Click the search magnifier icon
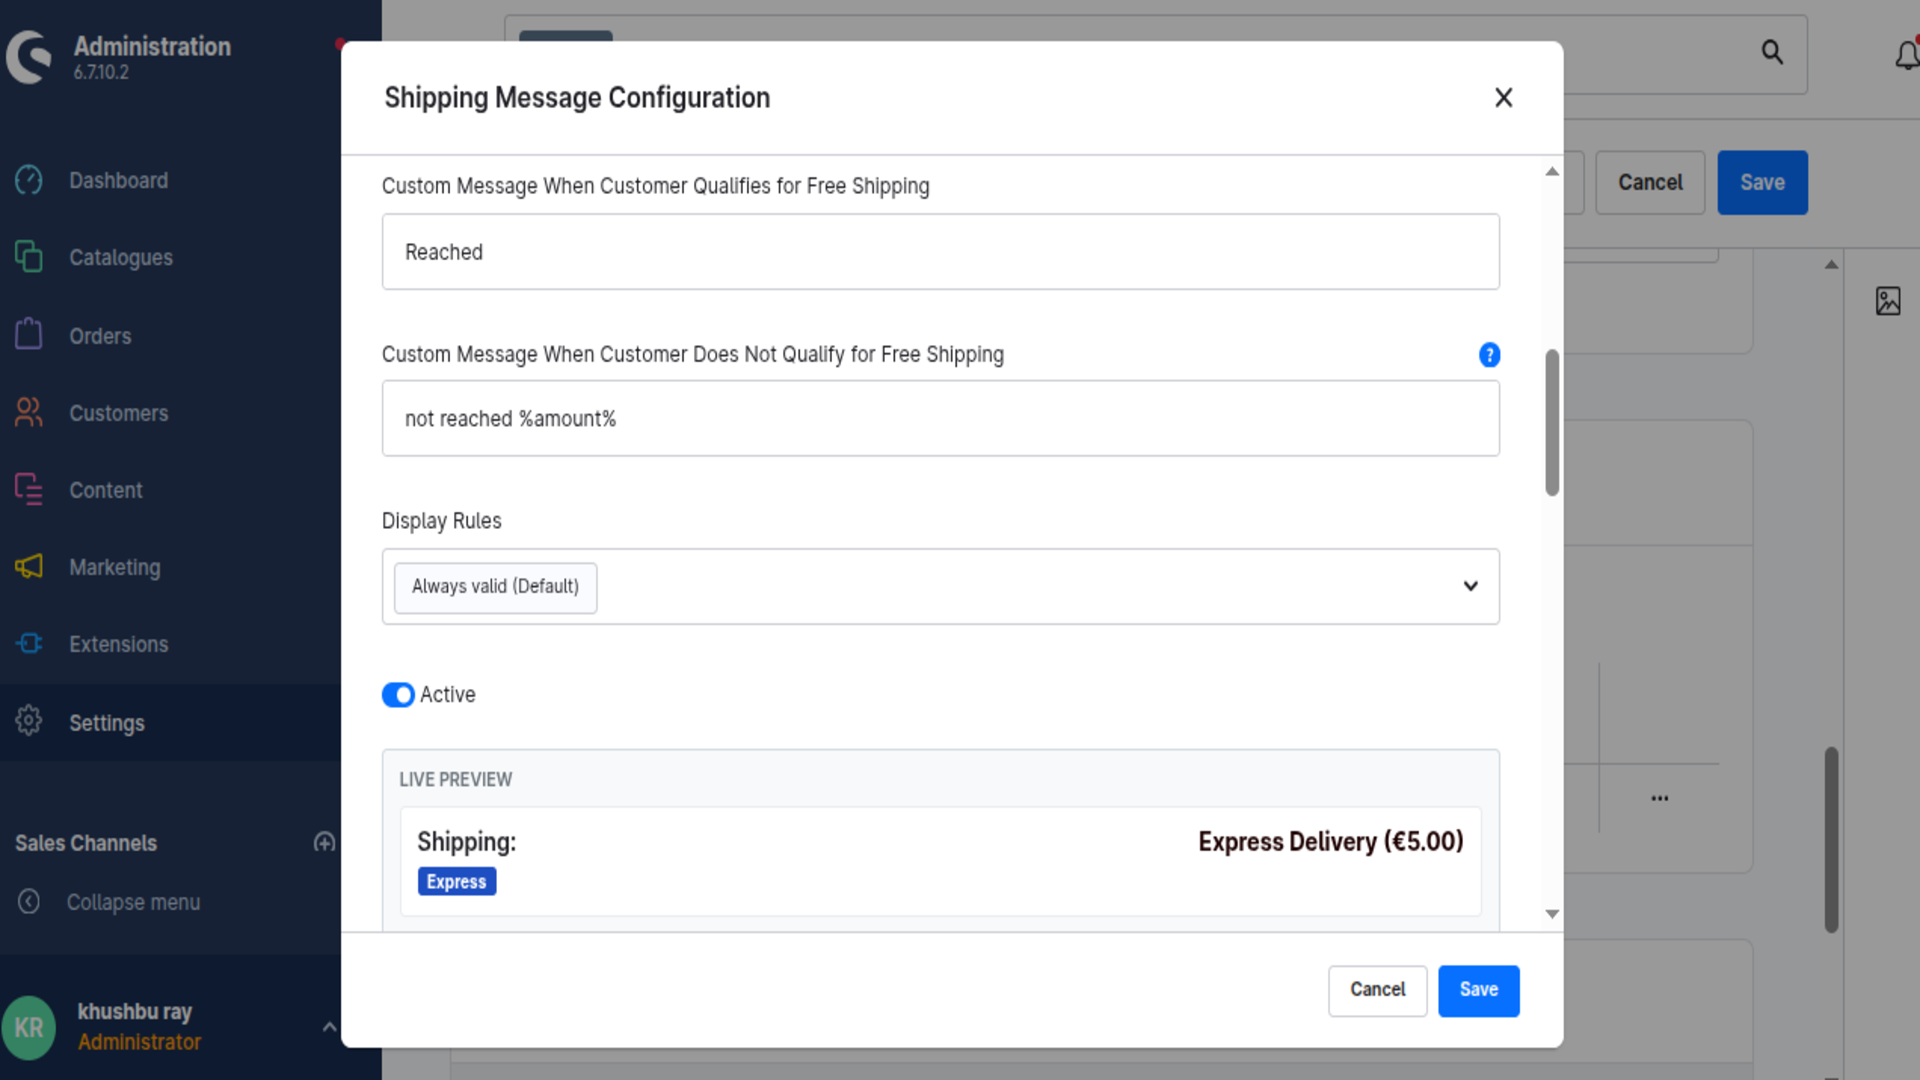 point(1772,52)
